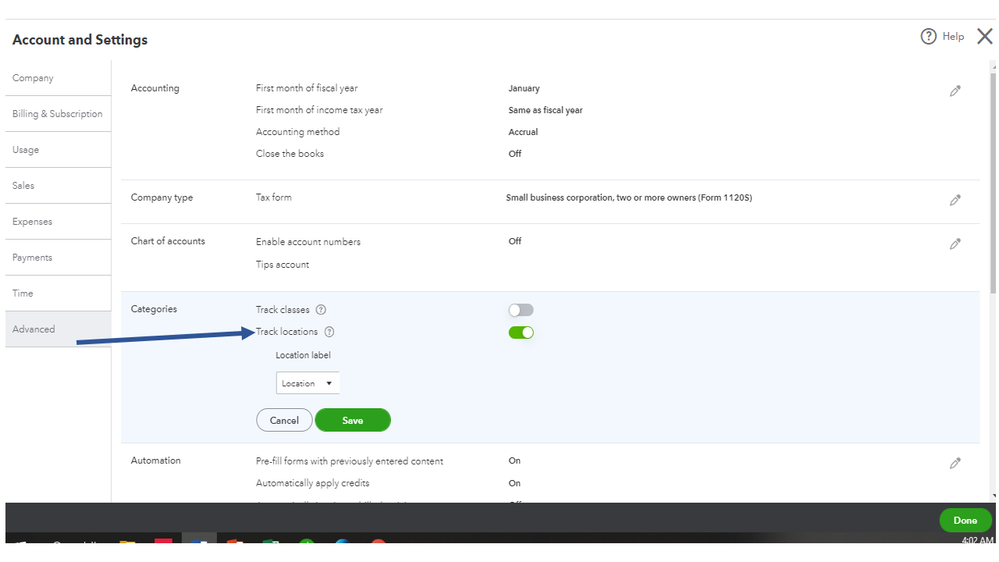Click the taskbar clock showing 4:02 AM

(977, 540)
